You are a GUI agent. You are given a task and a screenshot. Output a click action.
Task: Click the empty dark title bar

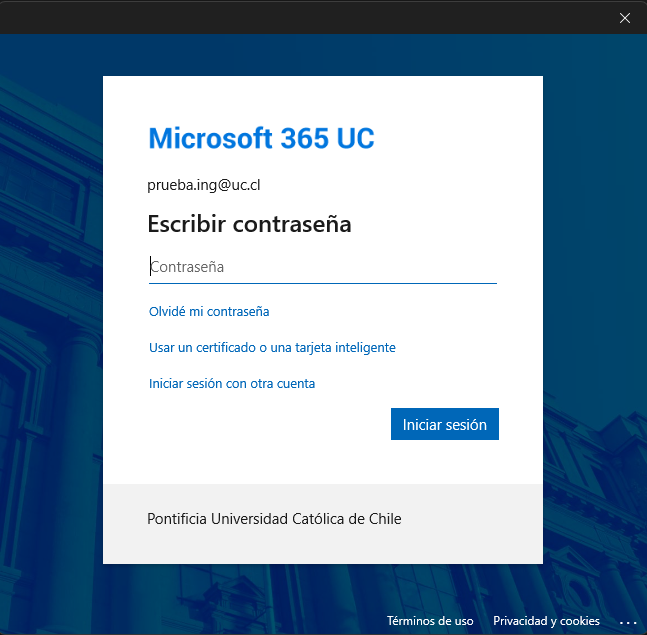pyautogui.click(x=300, y=17)
